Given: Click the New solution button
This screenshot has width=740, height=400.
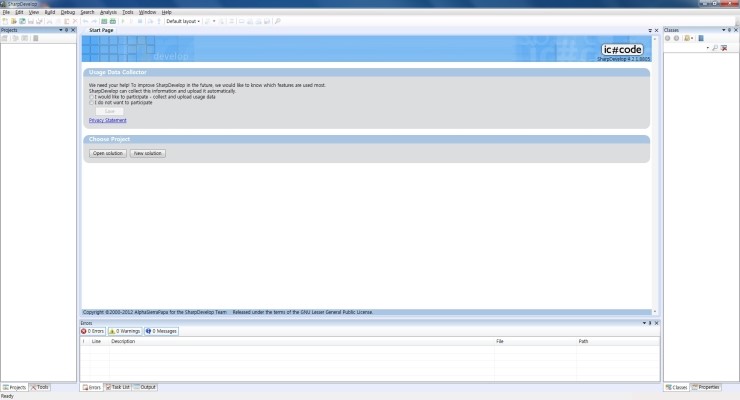Looking at the screenshot, I should point(148,153).
